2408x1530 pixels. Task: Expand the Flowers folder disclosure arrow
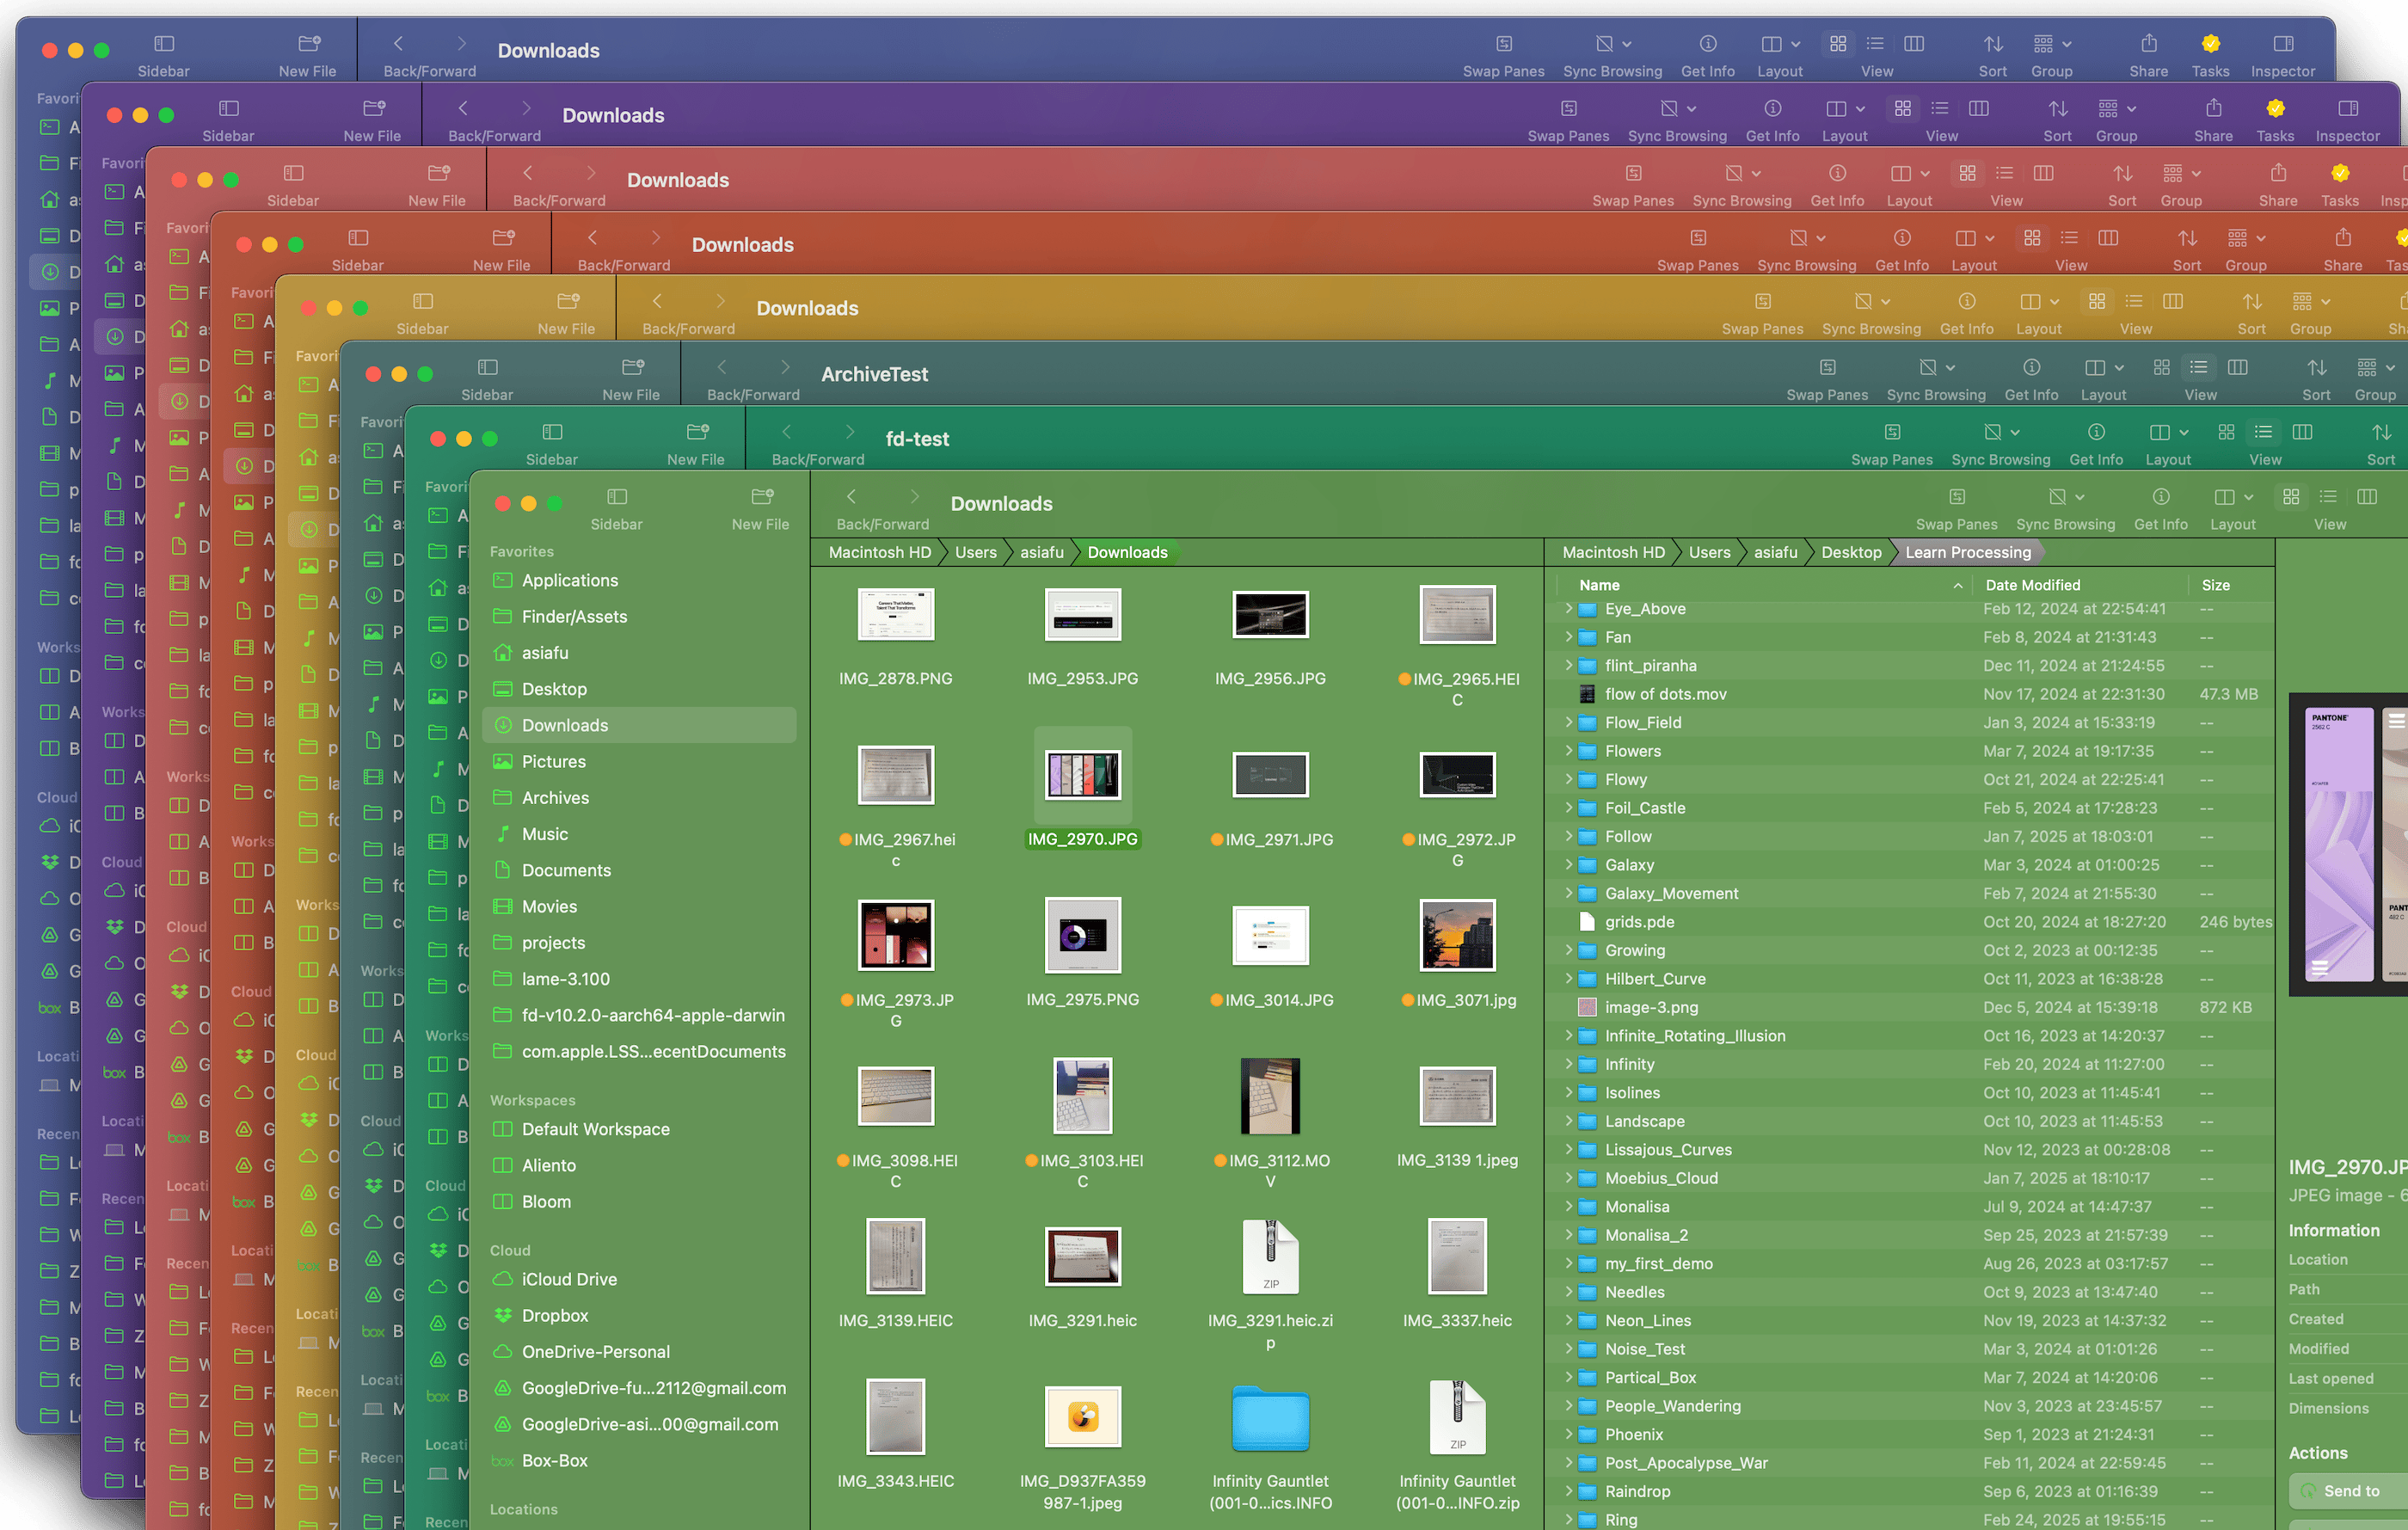click(1568, 751)
